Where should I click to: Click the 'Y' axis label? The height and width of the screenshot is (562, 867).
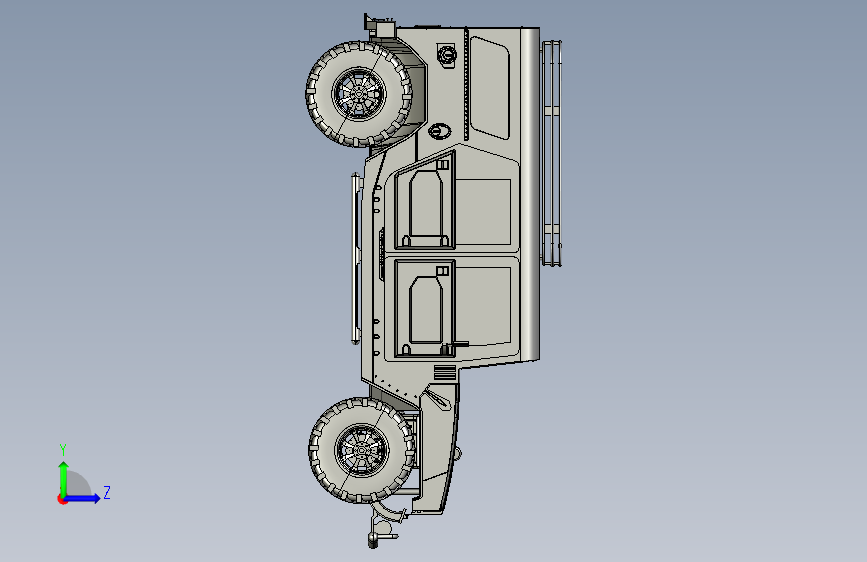[63, 449]
